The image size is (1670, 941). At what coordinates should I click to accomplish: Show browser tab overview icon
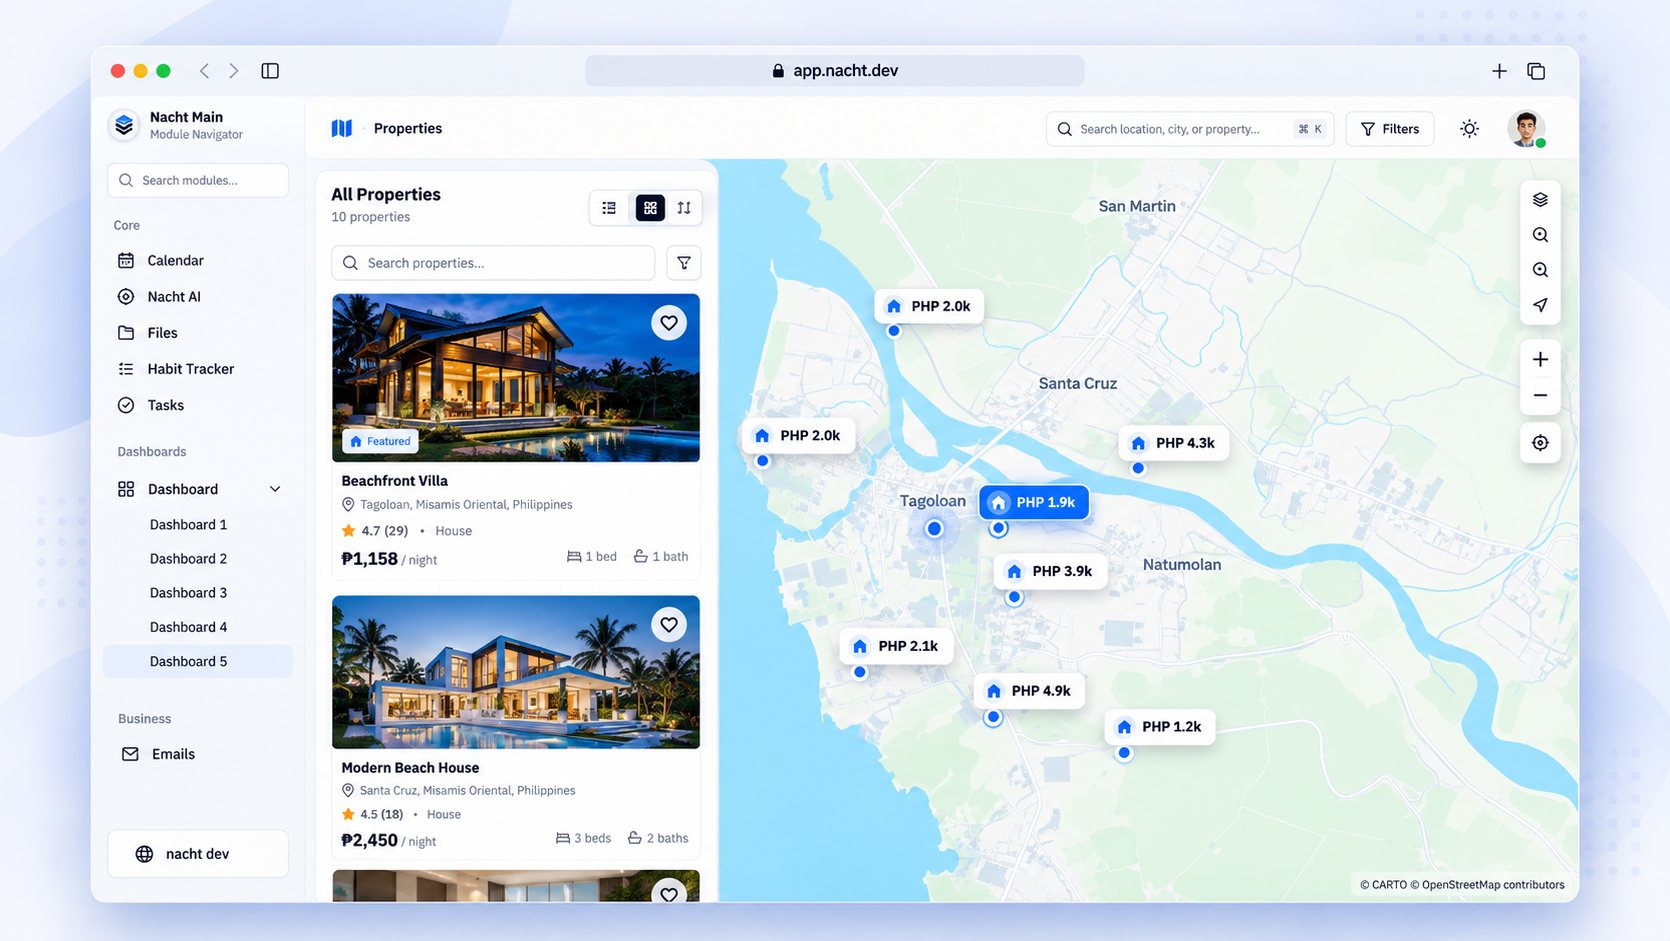click(x=1537, y=71)
